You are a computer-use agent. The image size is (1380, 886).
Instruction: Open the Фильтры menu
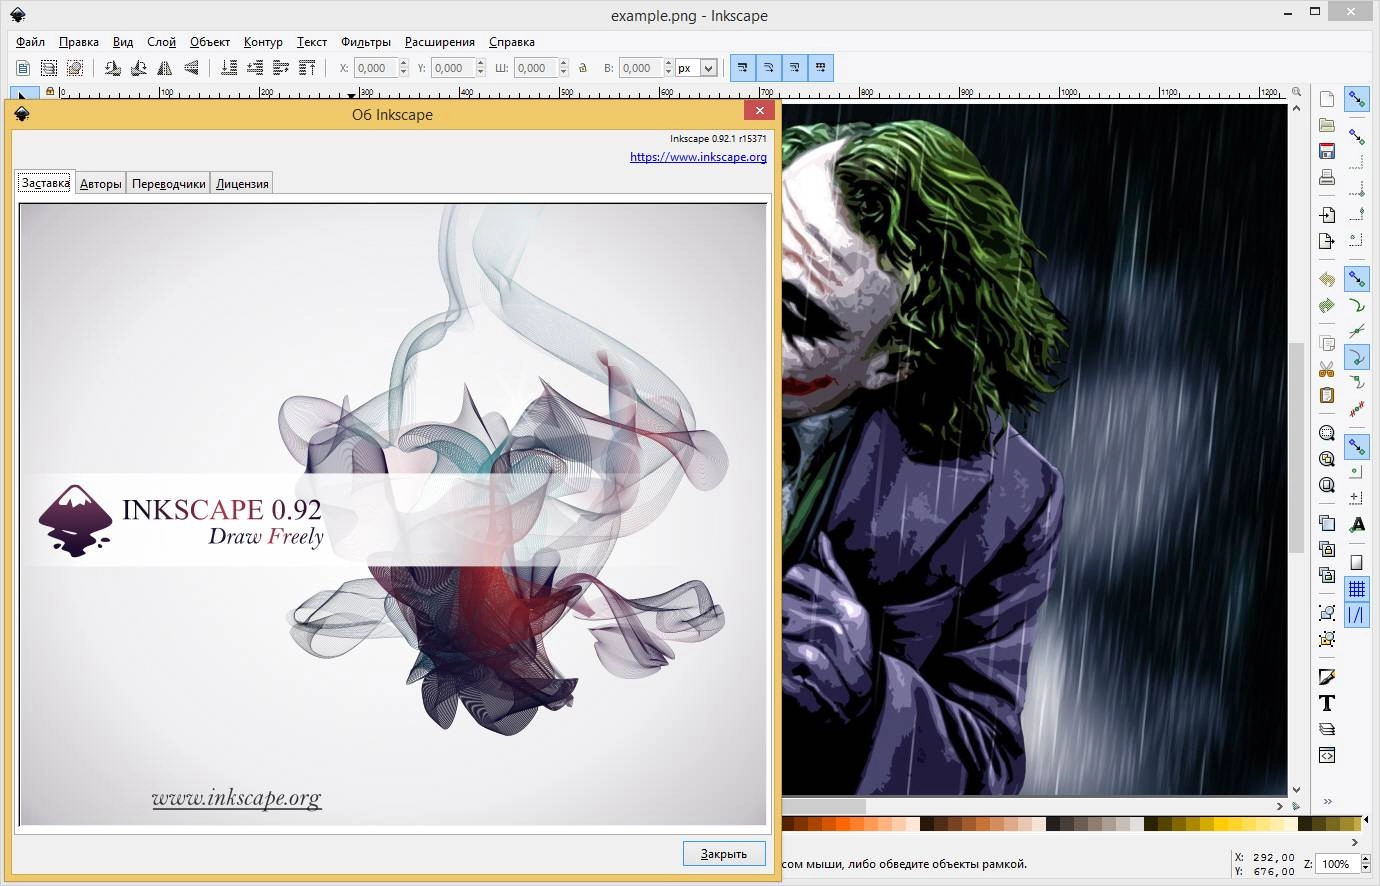coord(365,42)
